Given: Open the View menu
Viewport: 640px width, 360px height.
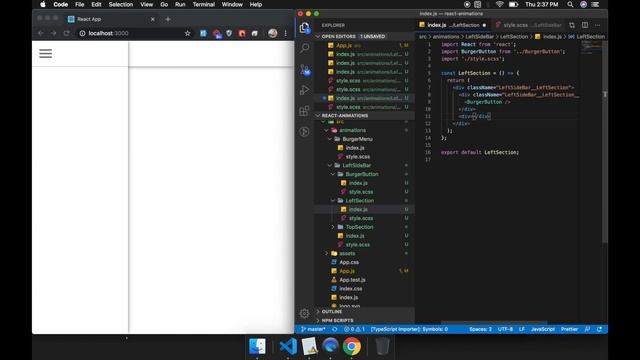Looking at the screenshot, I should point(147,4).
